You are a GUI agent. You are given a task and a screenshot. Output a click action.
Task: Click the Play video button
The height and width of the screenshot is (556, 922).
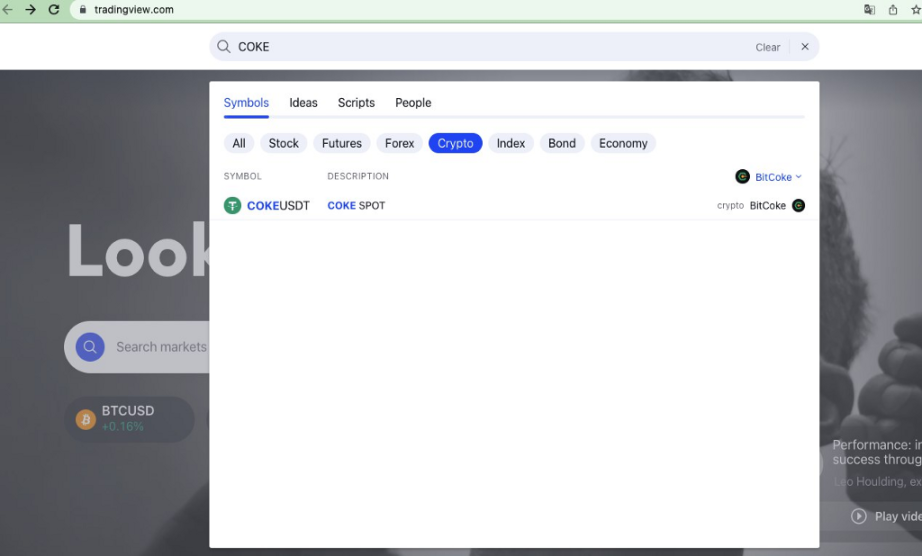coord(886,516)
